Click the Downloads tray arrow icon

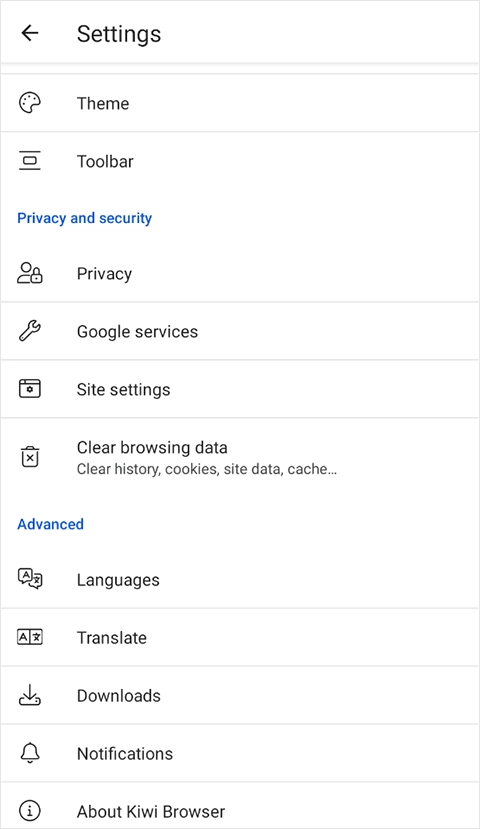30,695
